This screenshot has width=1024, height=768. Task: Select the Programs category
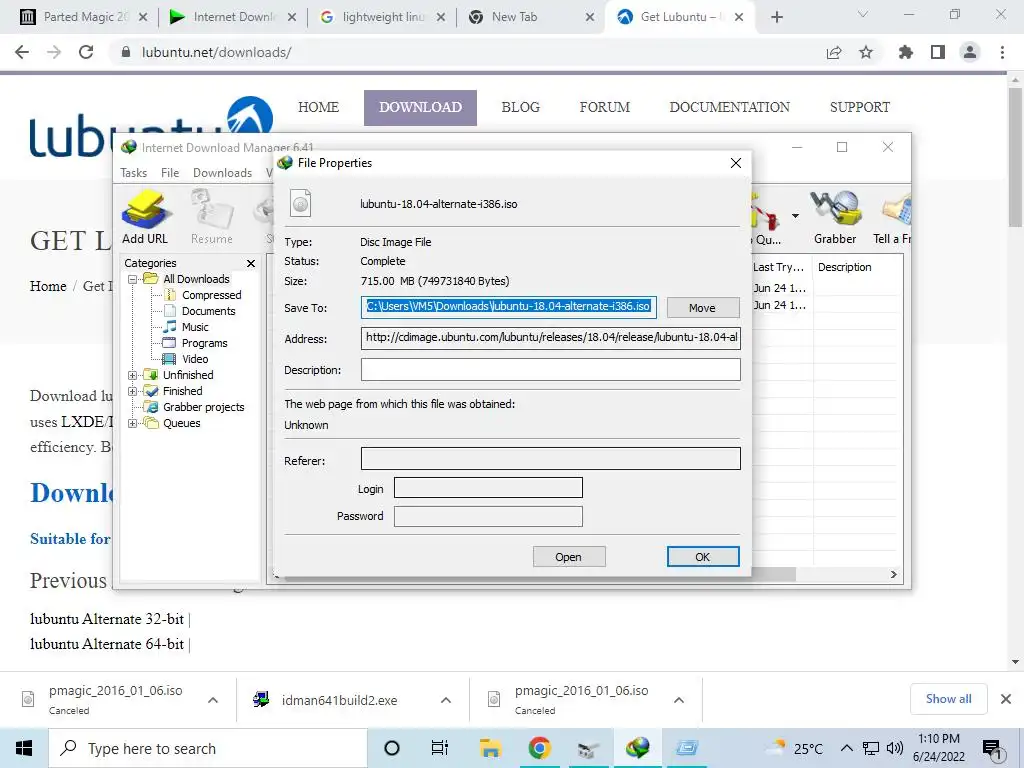click(x=204, y=343)
